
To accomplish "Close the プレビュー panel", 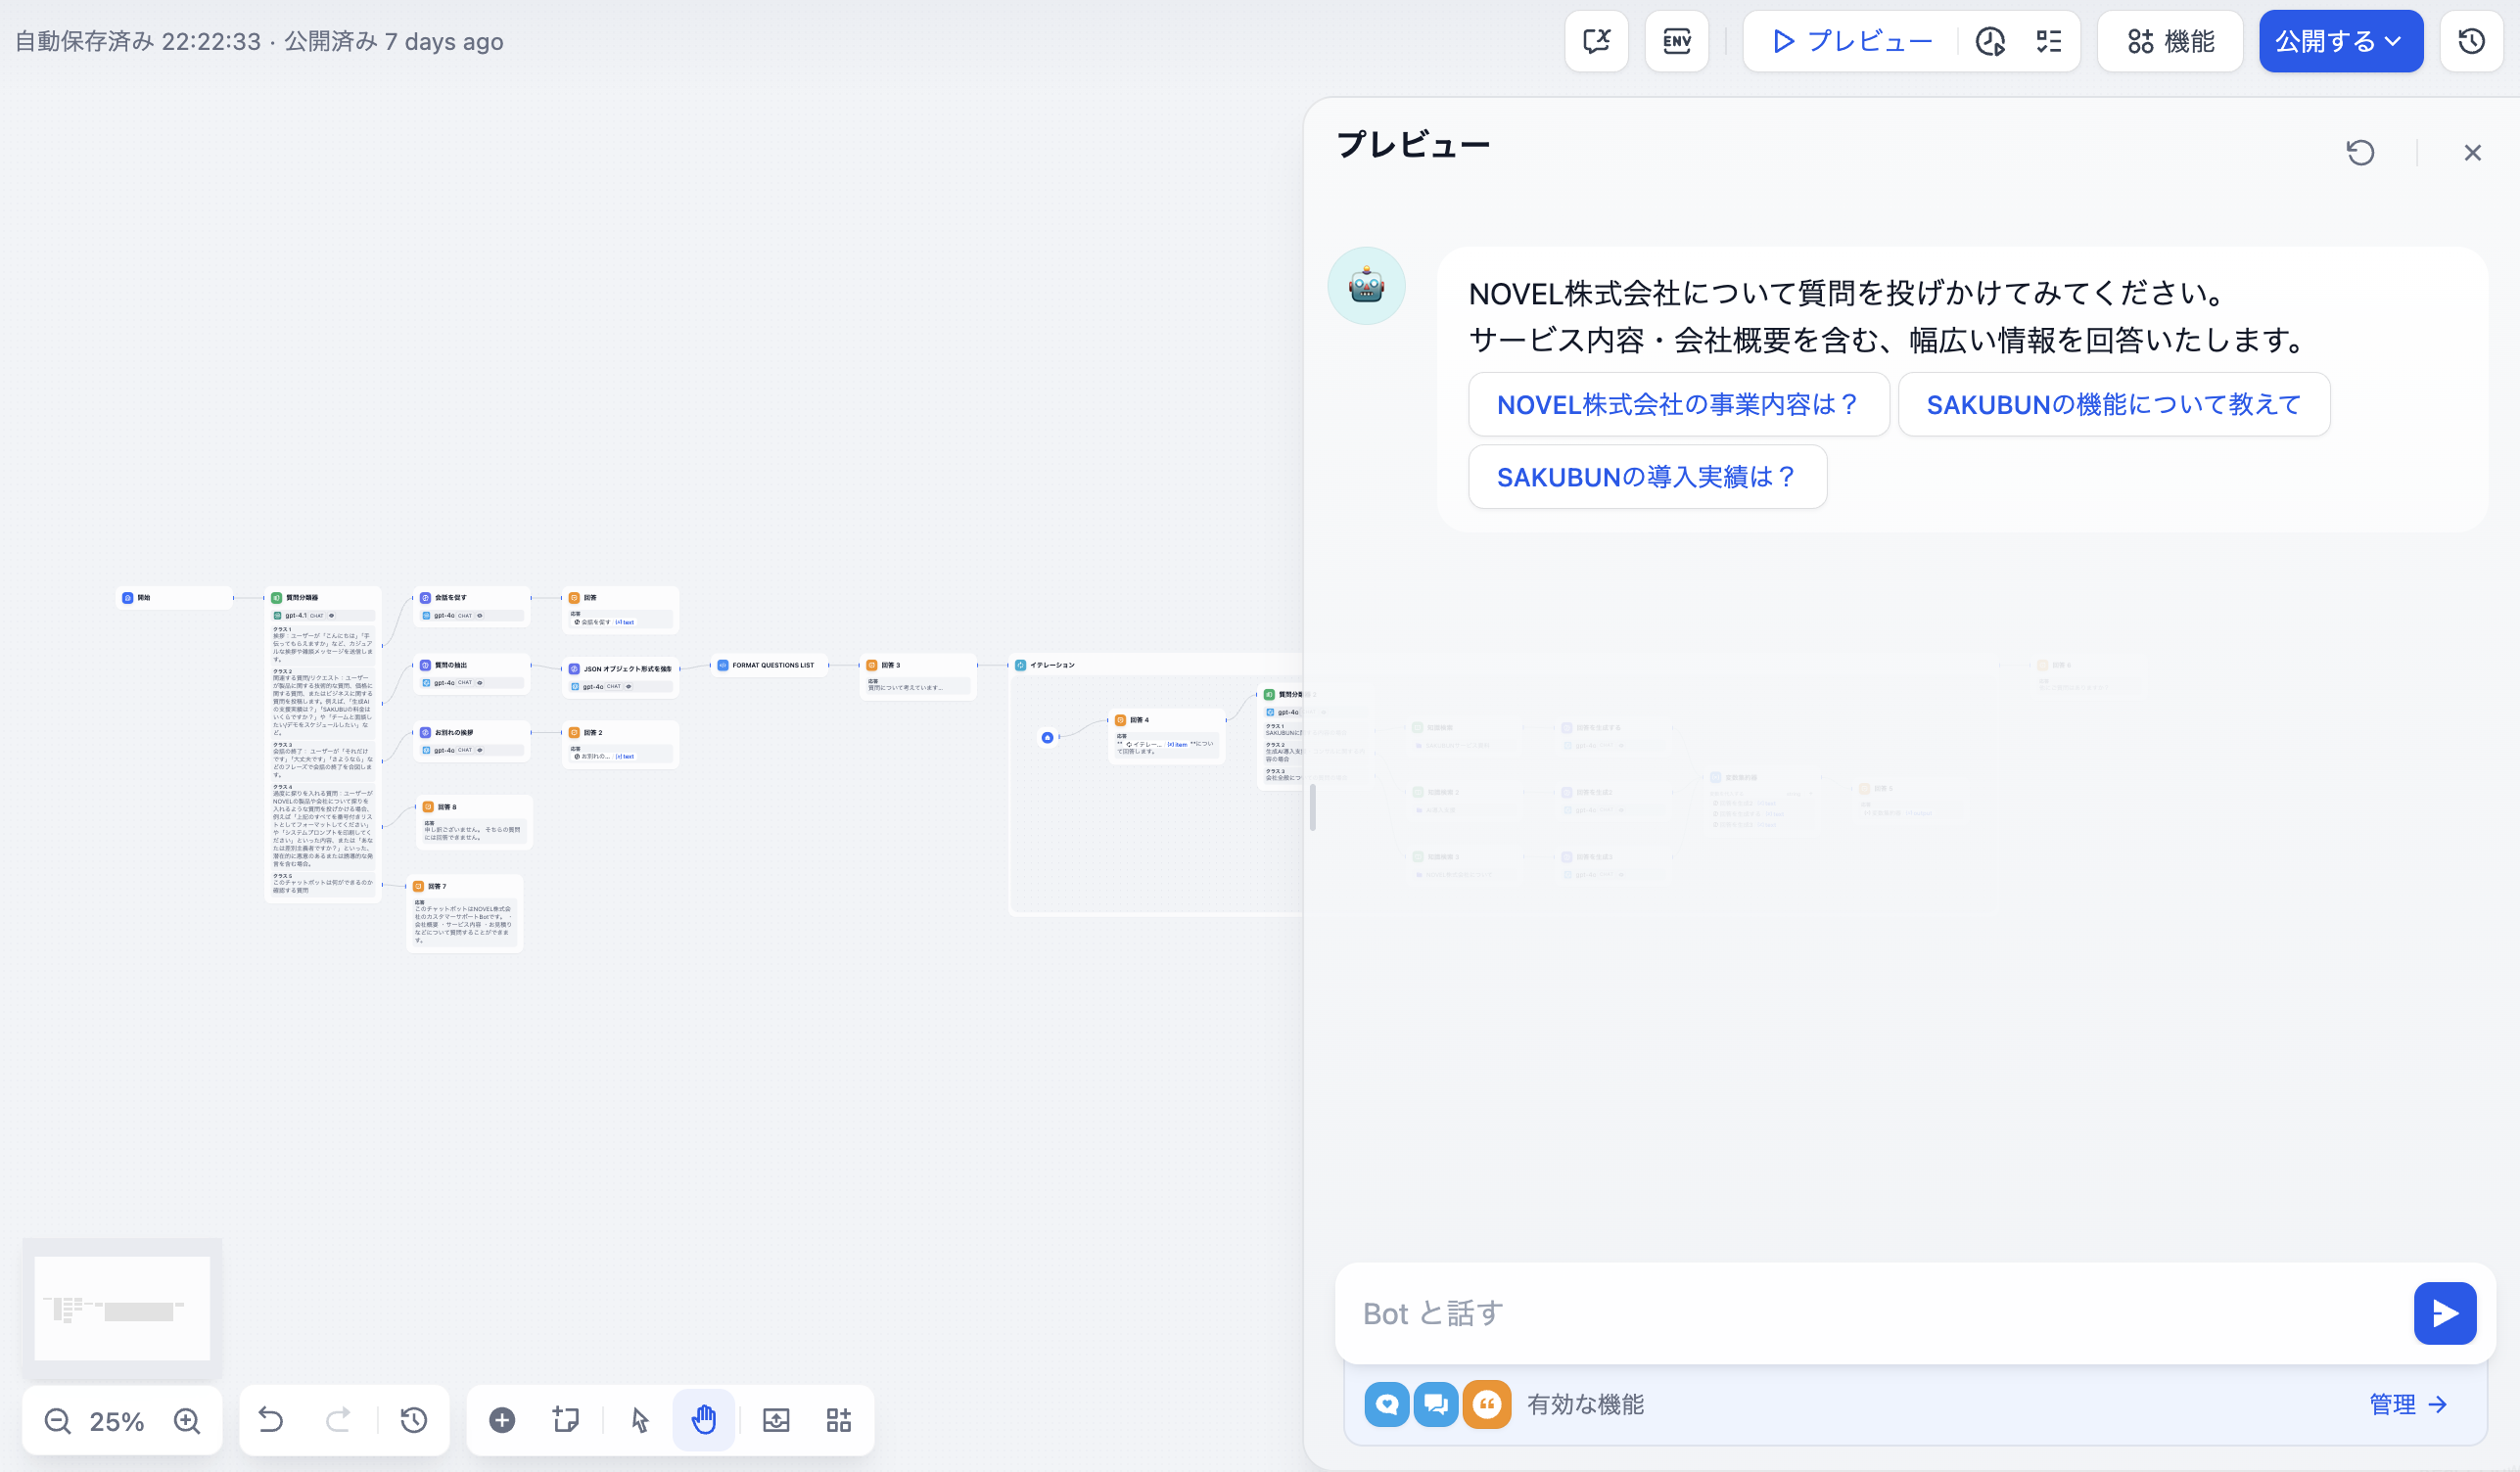I will pos(2472,153).
